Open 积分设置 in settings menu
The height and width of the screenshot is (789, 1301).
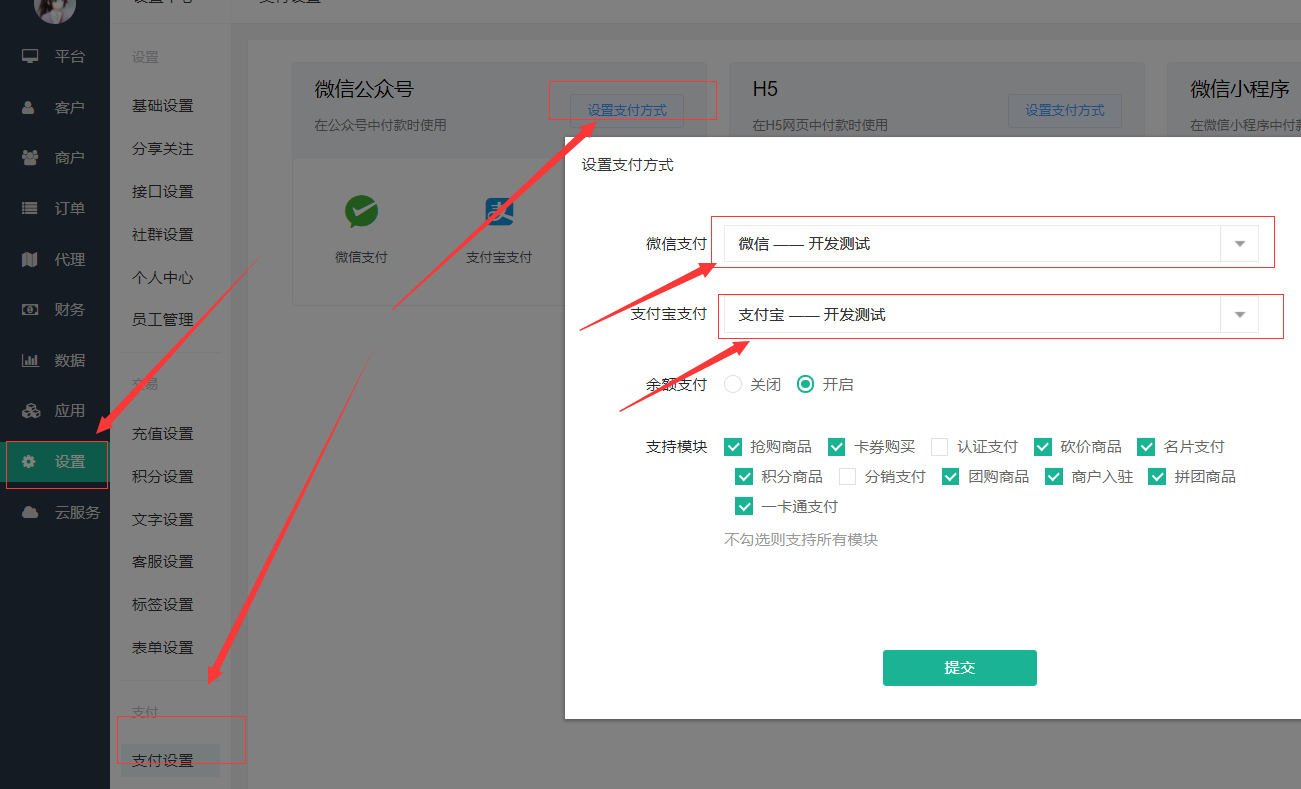pos(163,476)
